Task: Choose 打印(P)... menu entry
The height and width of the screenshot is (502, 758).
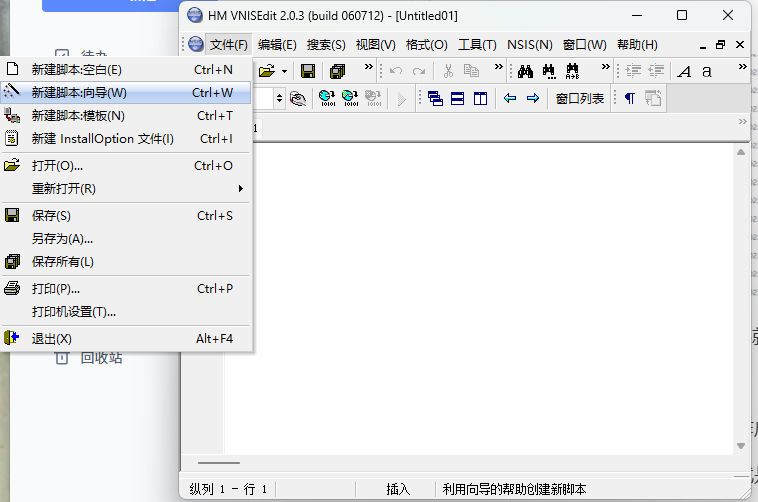Action: click(x=126, y=289)
